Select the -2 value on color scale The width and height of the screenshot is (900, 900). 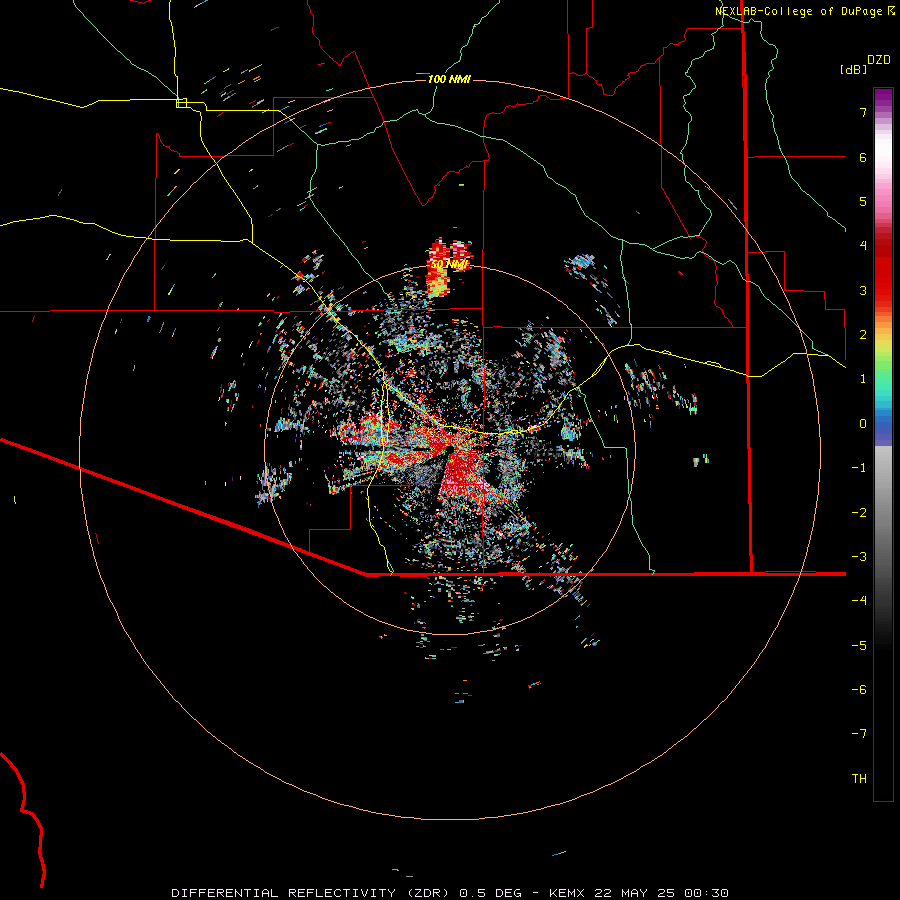pos(859,513)
